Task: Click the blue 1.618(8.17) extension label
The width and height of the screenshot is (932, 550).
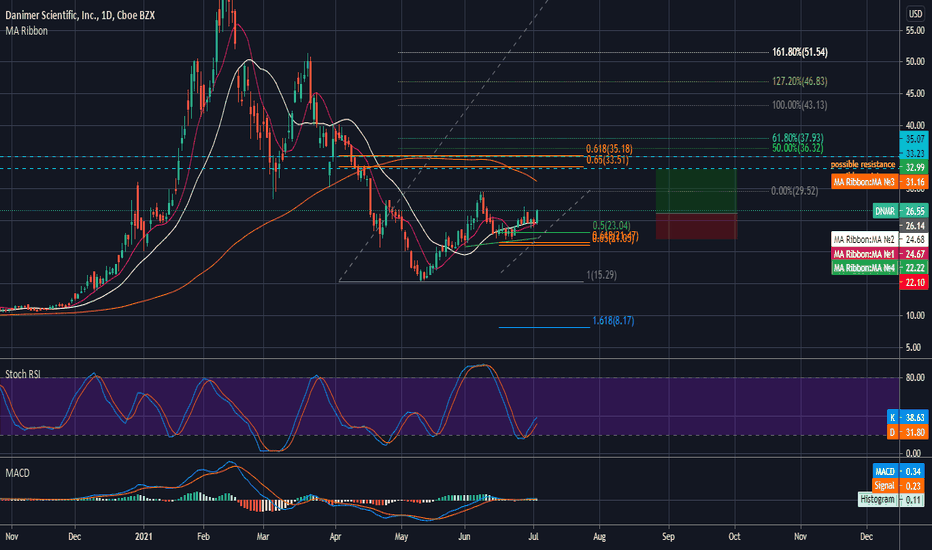Action: click(613, 321)
